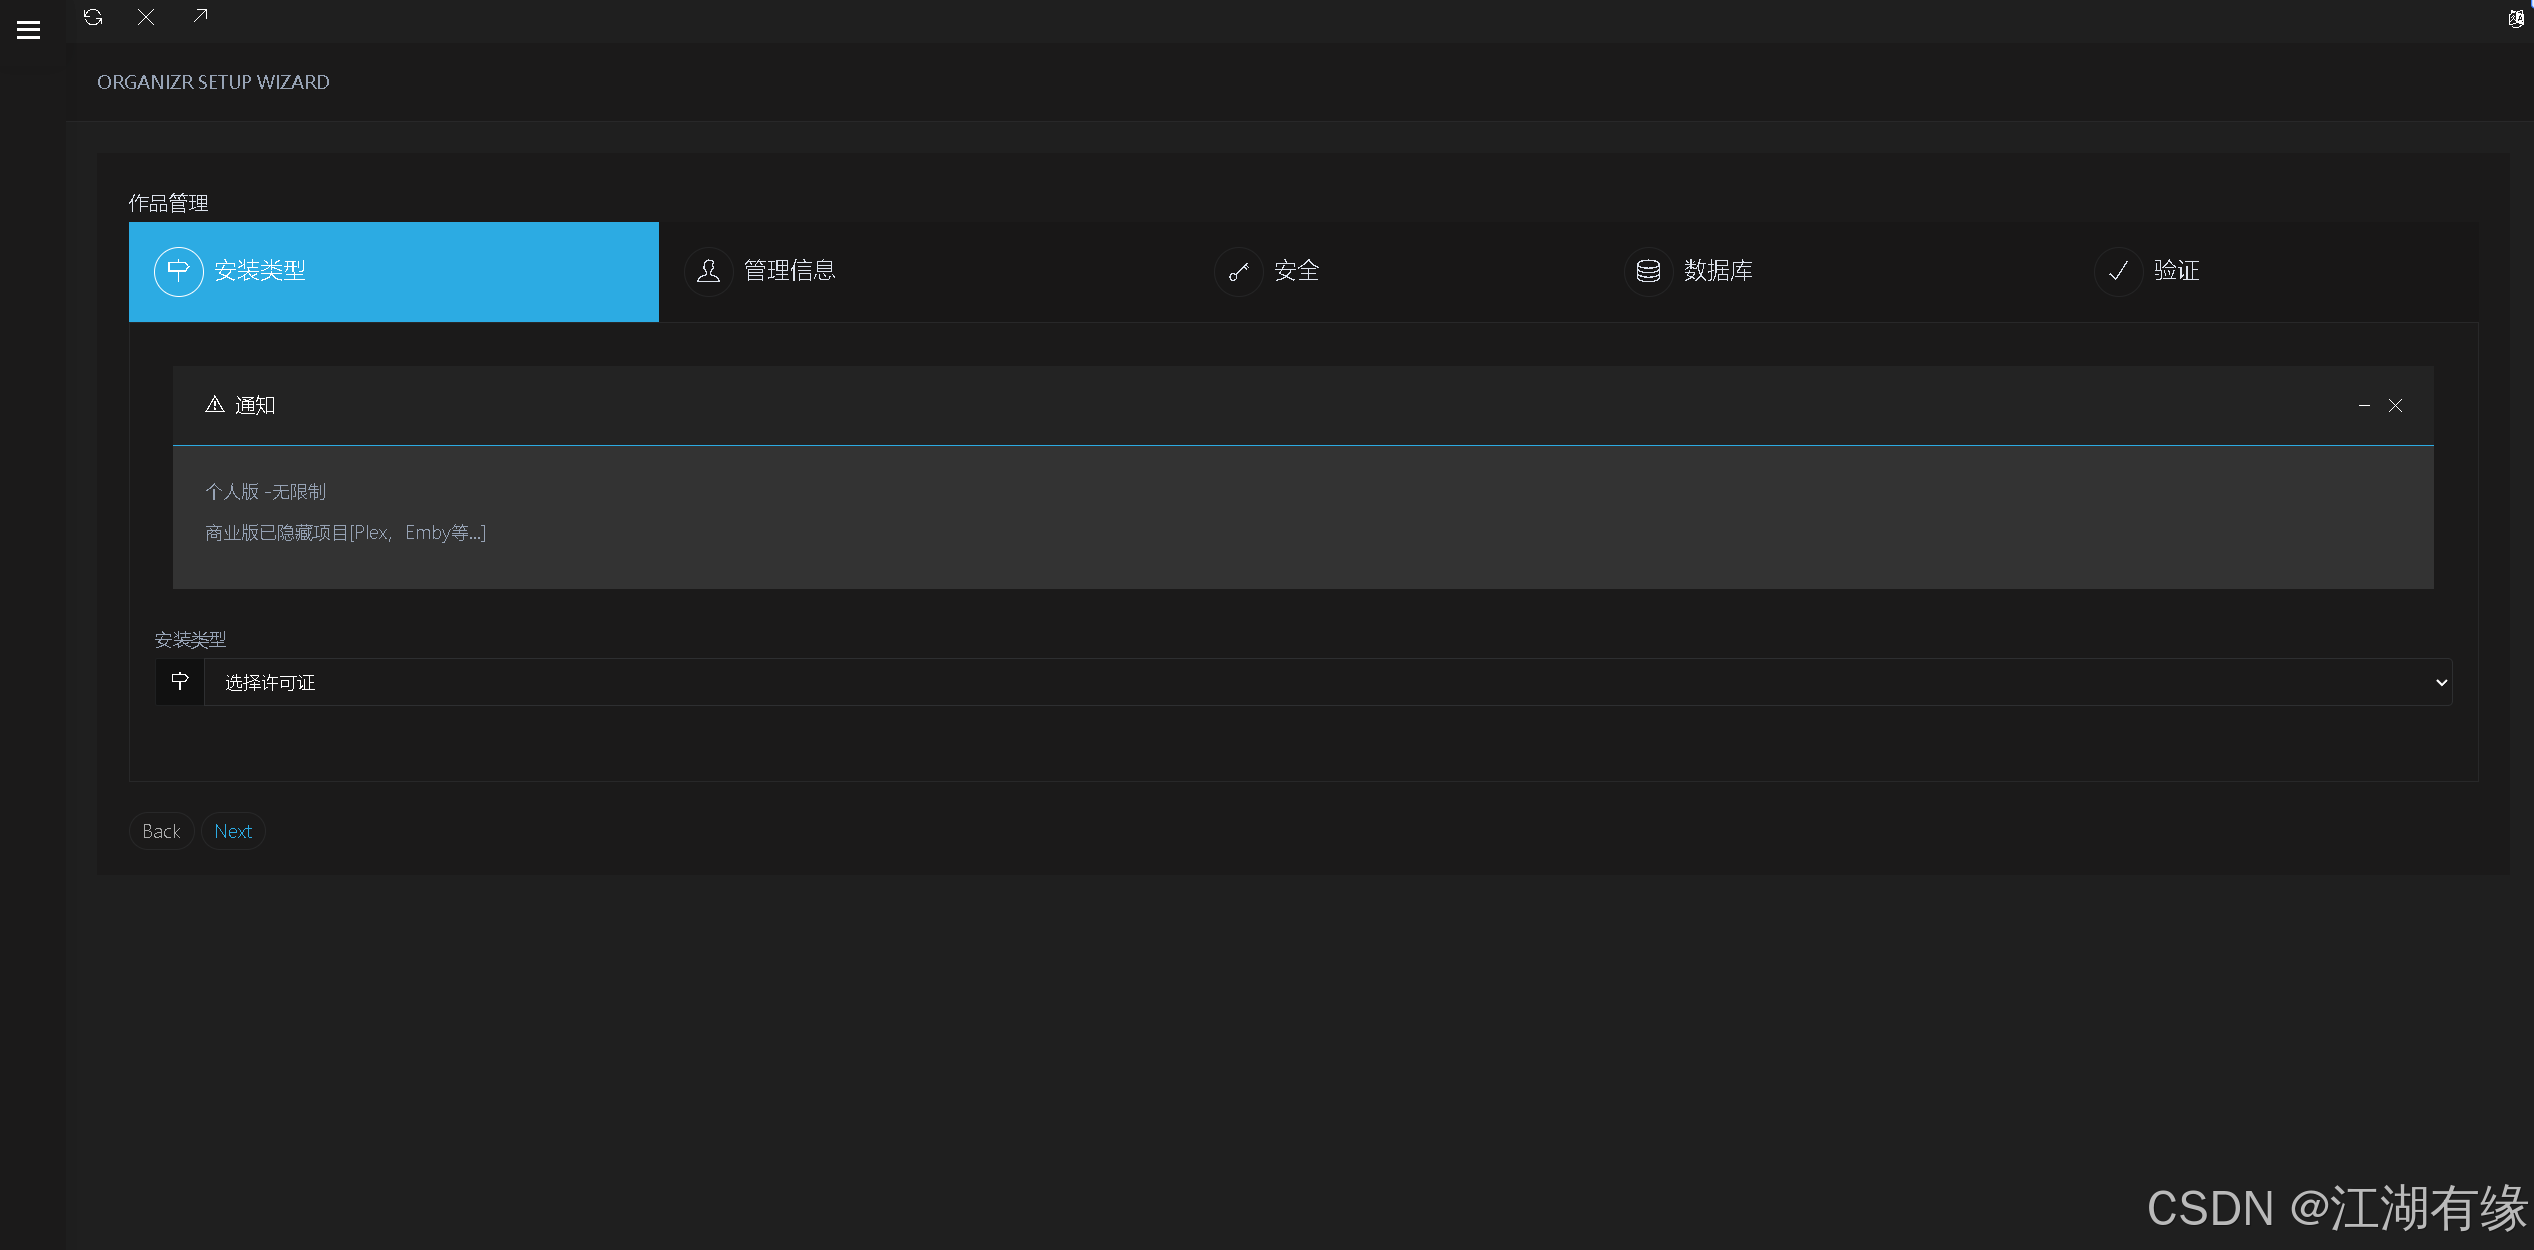Switch to the 管理信息 tab
The height and width of the screenshot is (1250, 2534).
click(x=790, y=271)
